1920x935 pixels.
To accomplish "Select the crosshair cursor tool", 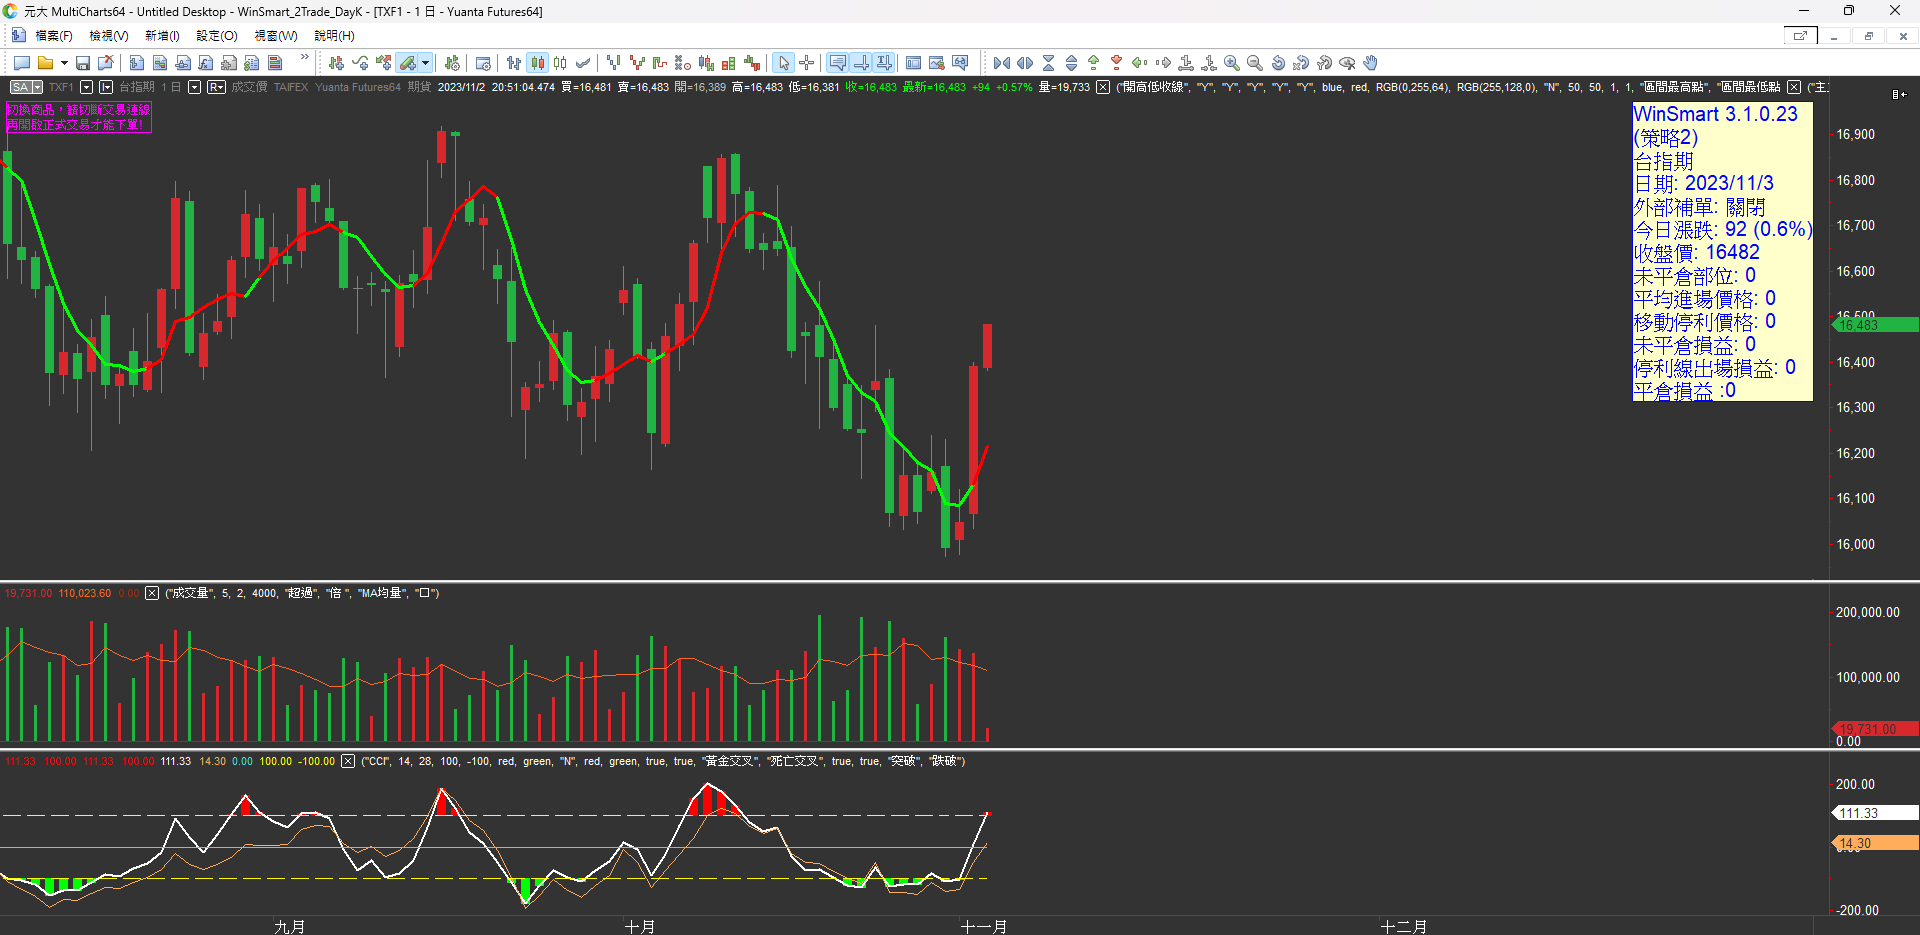I will [x=807, y=63].
